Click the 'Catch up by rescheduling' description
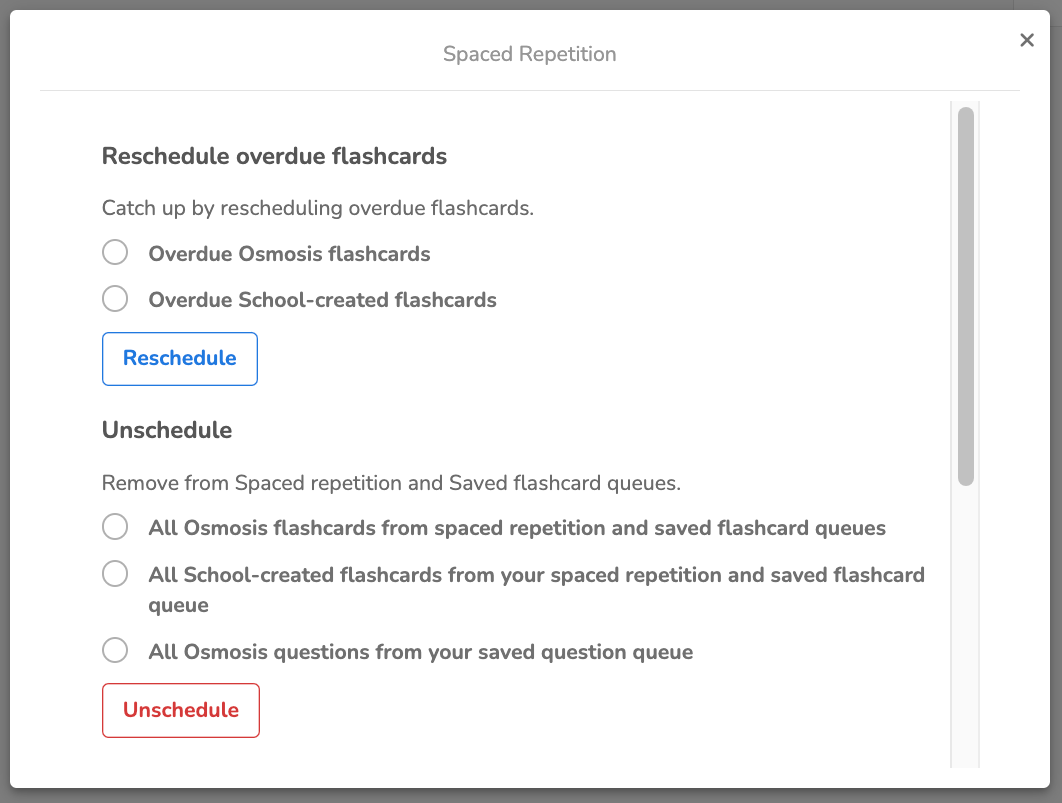1062x803 pixels. [x=317, y=208]
